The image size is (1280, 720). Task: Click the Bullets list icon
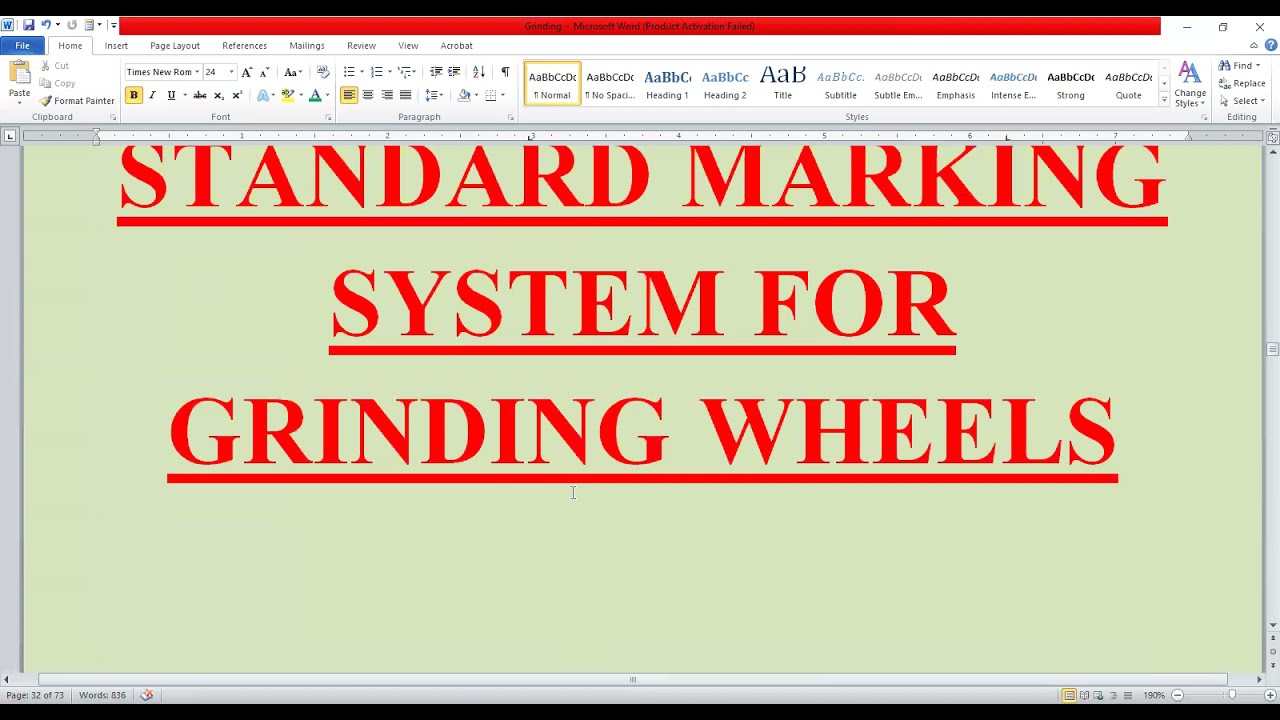[349, 72]
